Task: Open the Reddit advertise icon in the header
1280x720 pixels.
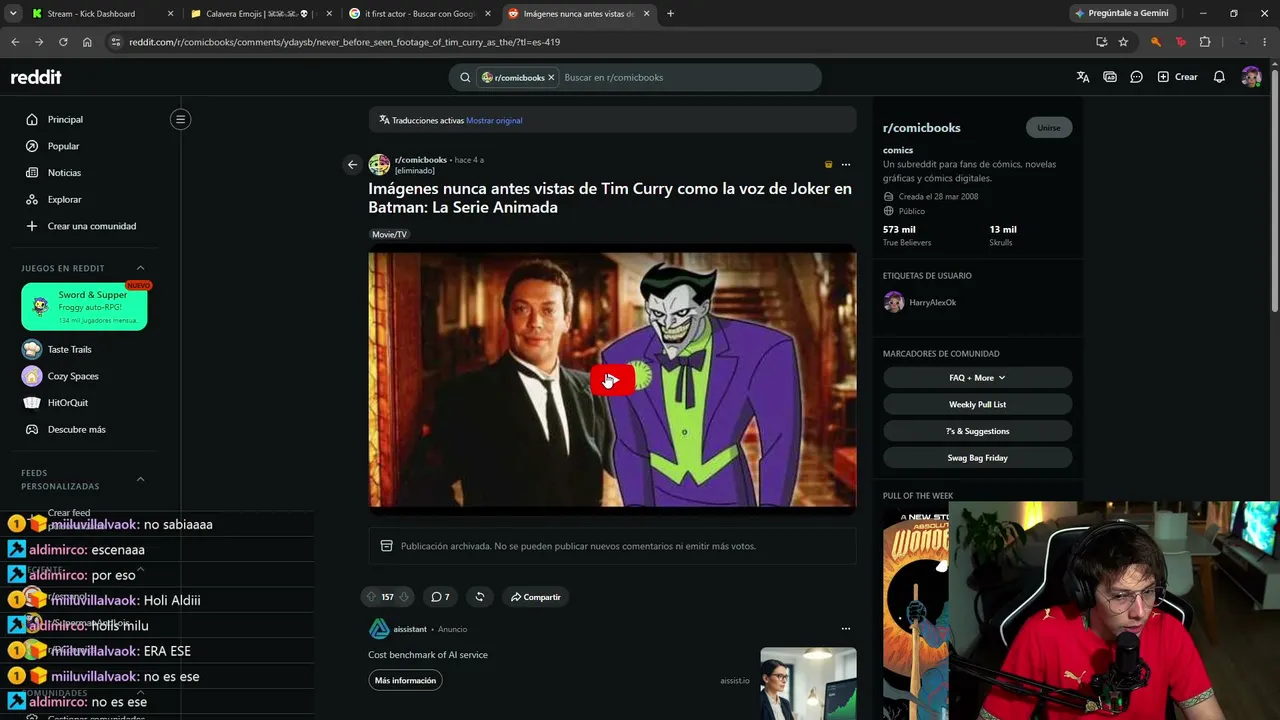Action: click(x=1110, y=77)
